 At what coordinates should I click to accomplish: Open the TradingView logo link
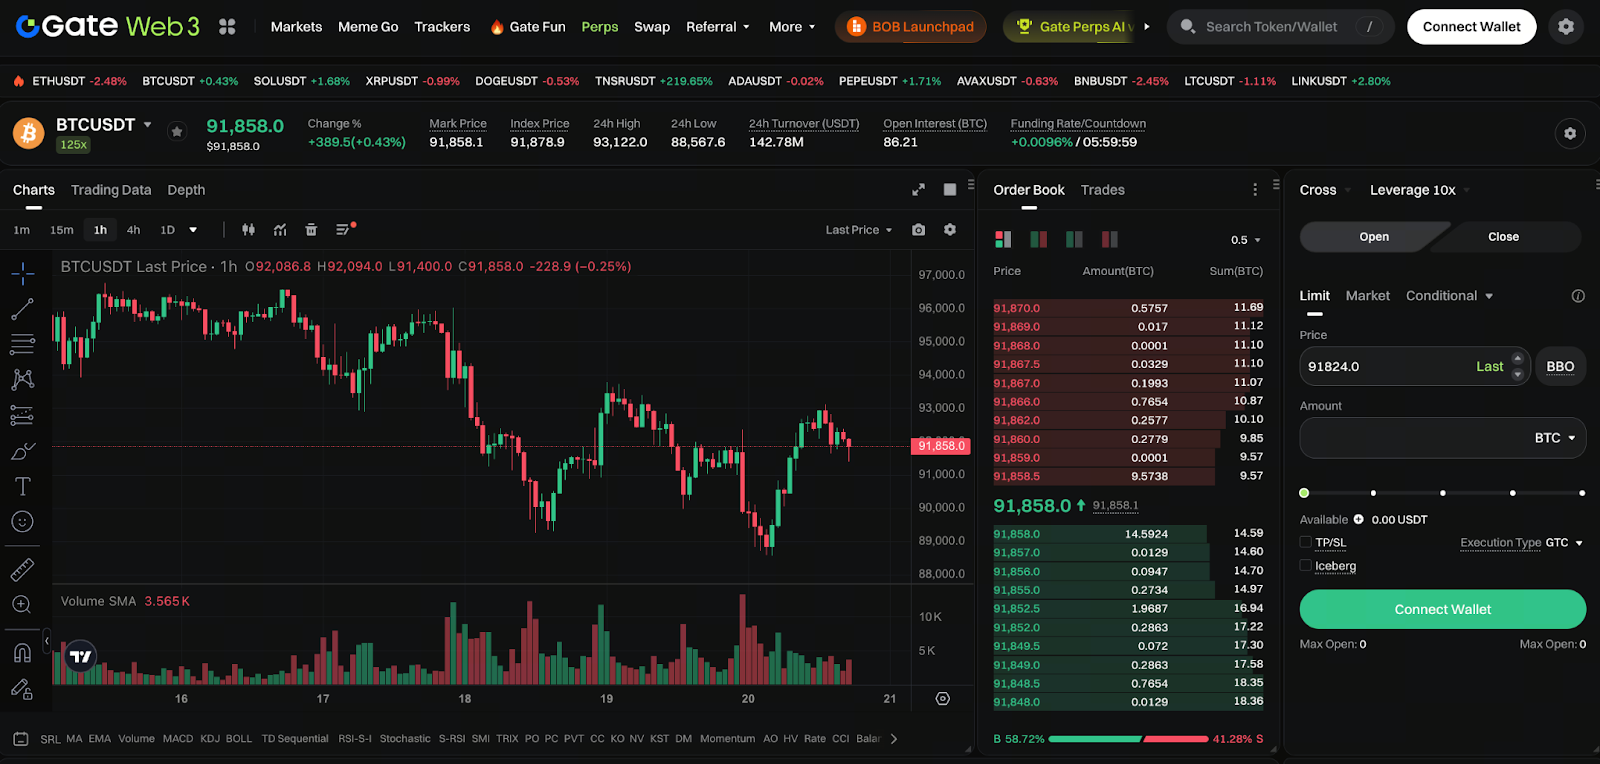(81, 657)
